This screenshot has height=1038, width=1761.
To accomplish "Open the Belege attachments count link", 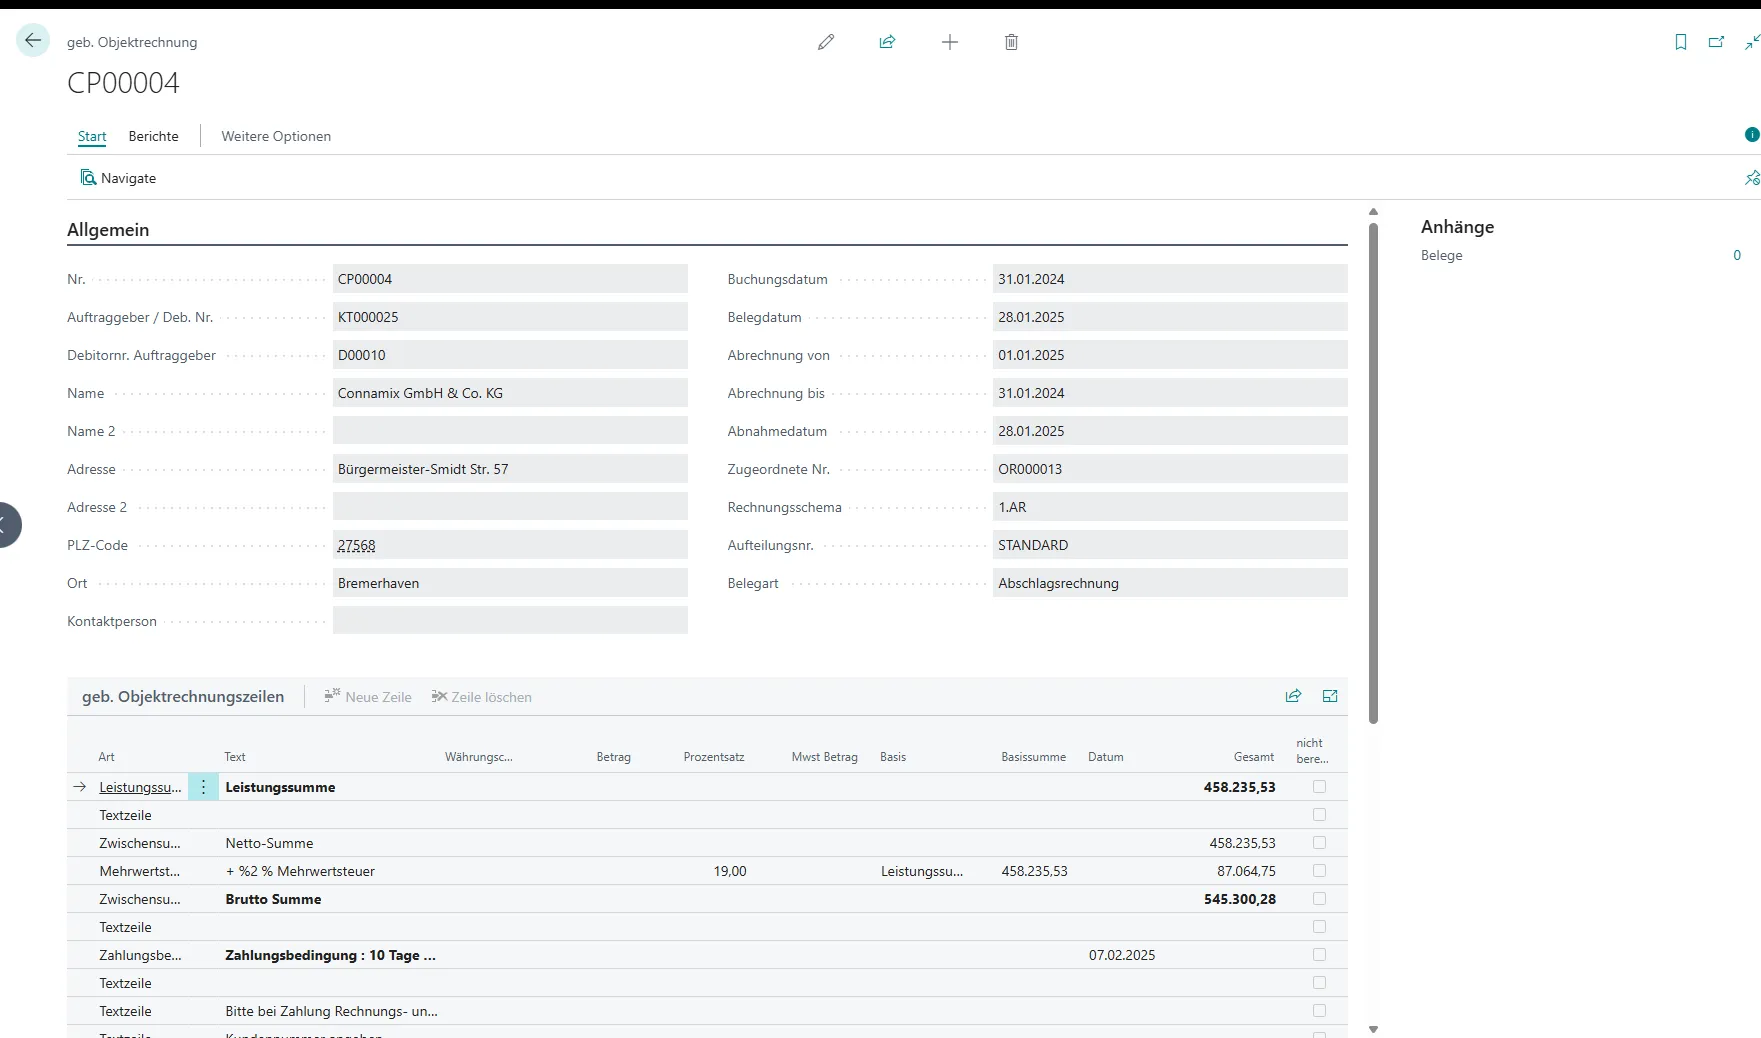I will [x=1737, y=255].
